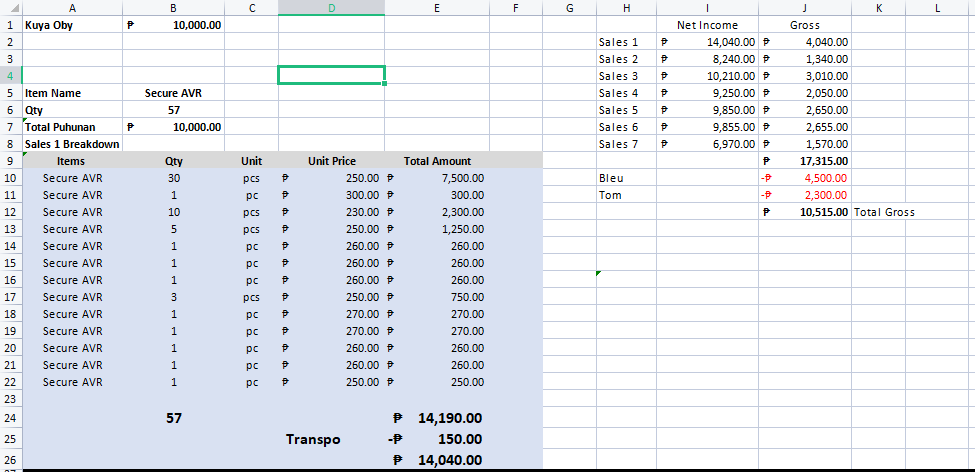Click the bold 57 total in row 24

(x=174, y=418)
